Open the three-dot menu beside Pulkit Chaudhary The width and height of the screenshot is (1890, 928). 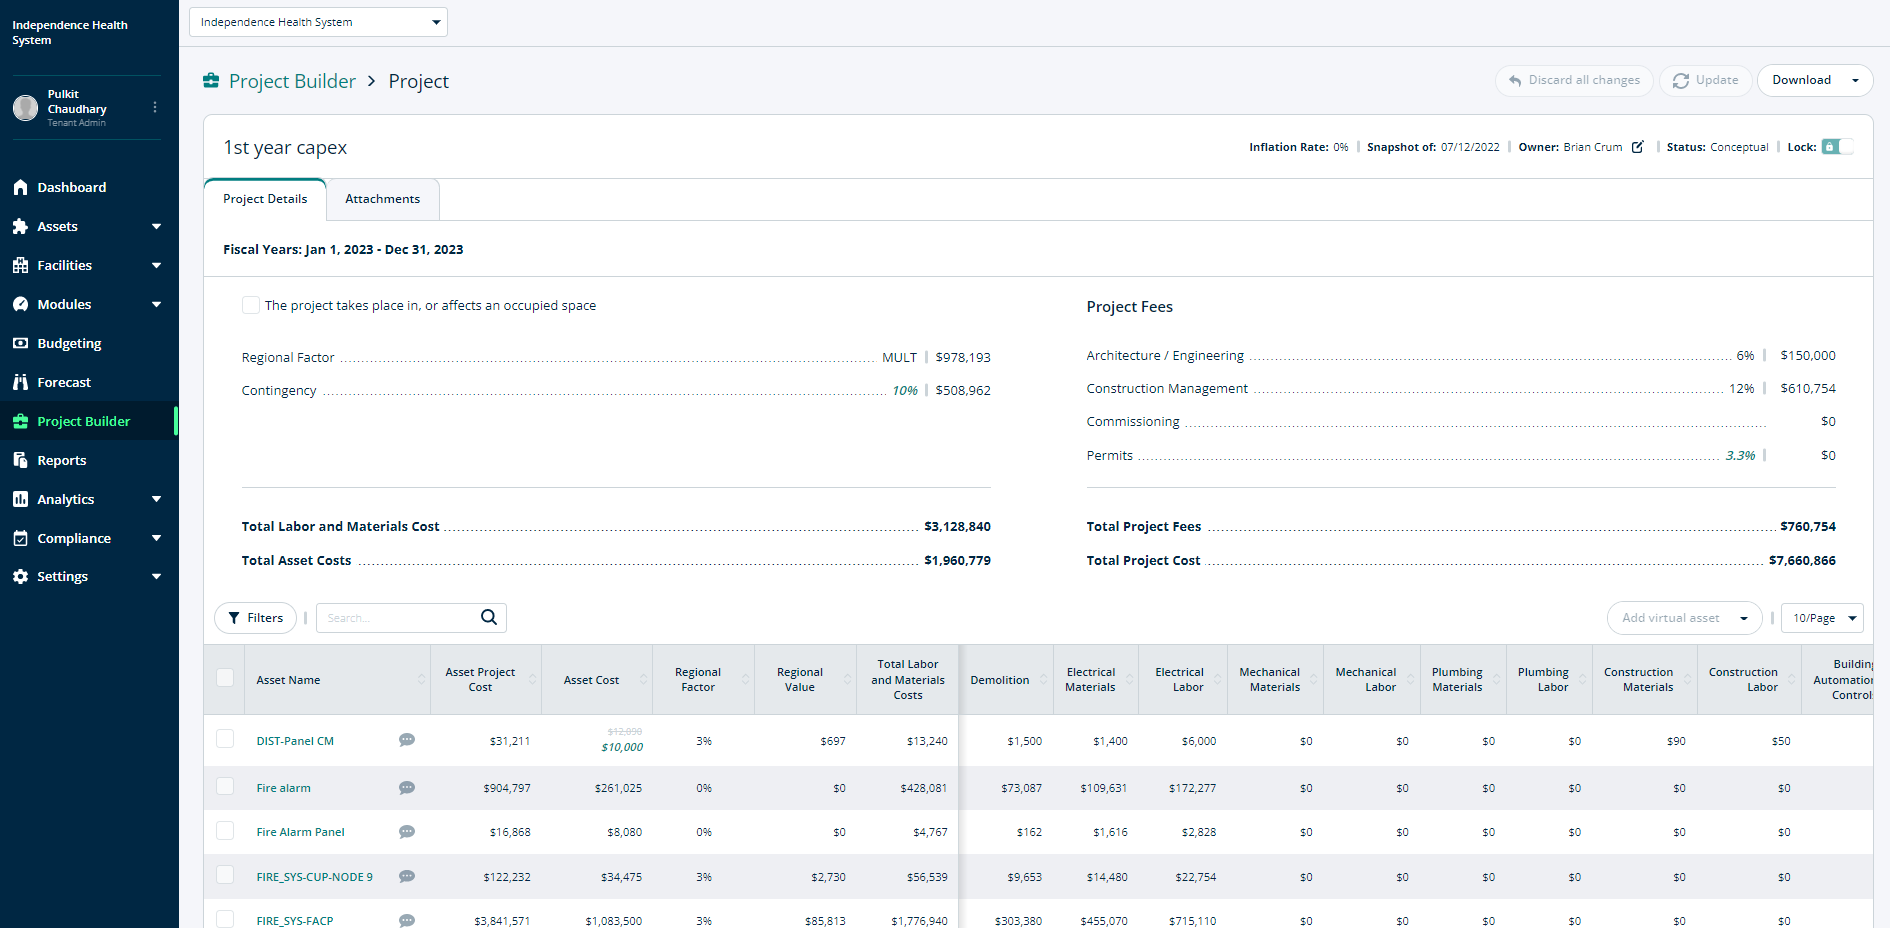click(155, 106)
